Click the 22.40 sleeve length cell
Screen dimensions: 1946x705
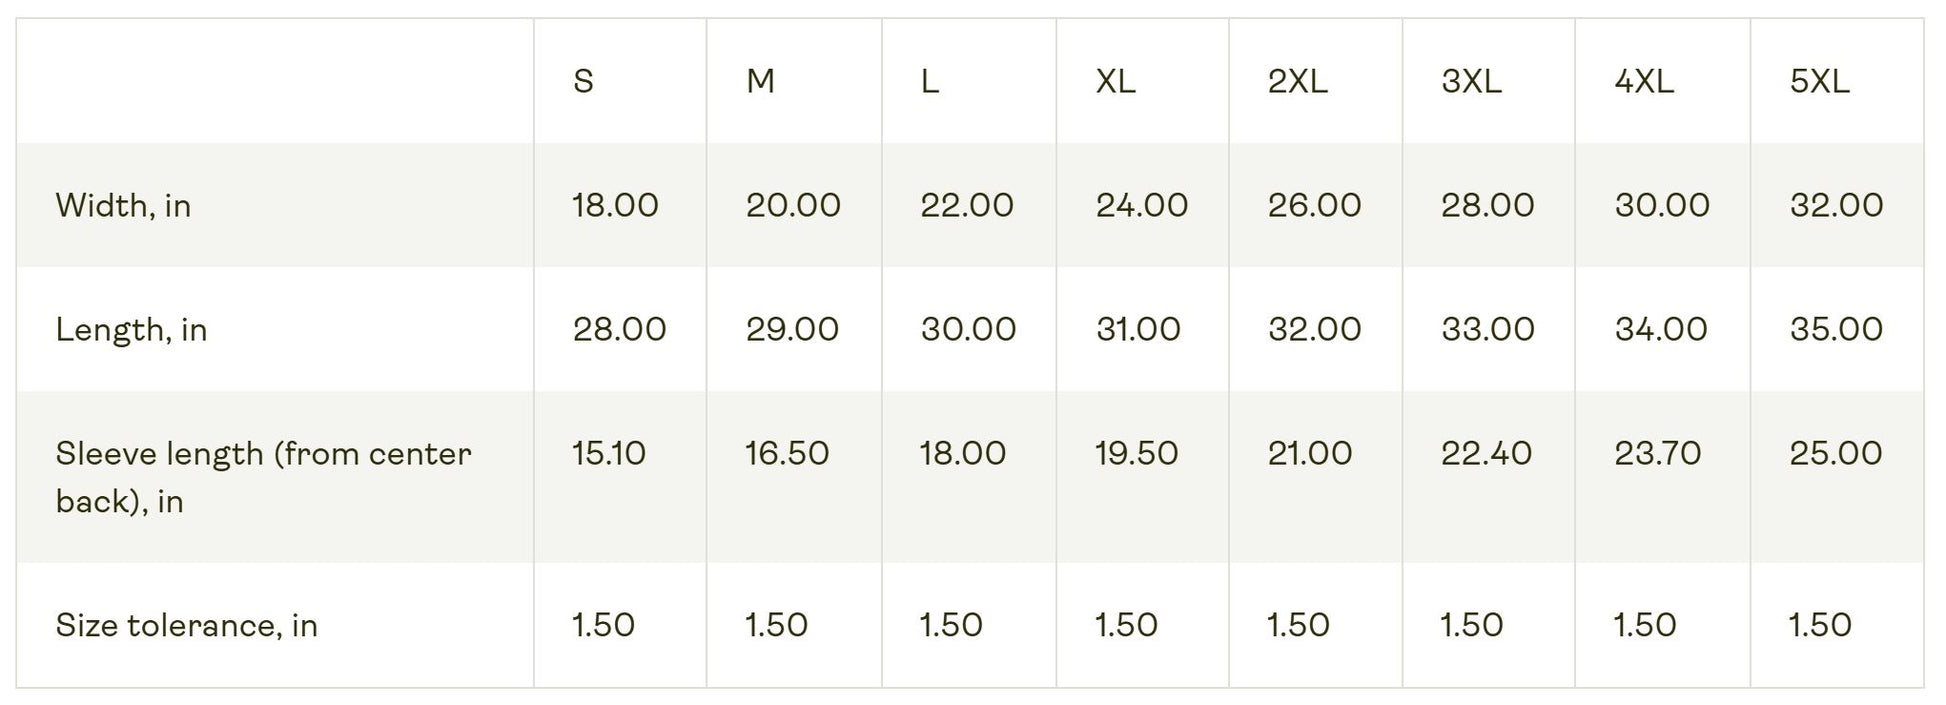click(x=1486, y=453)
